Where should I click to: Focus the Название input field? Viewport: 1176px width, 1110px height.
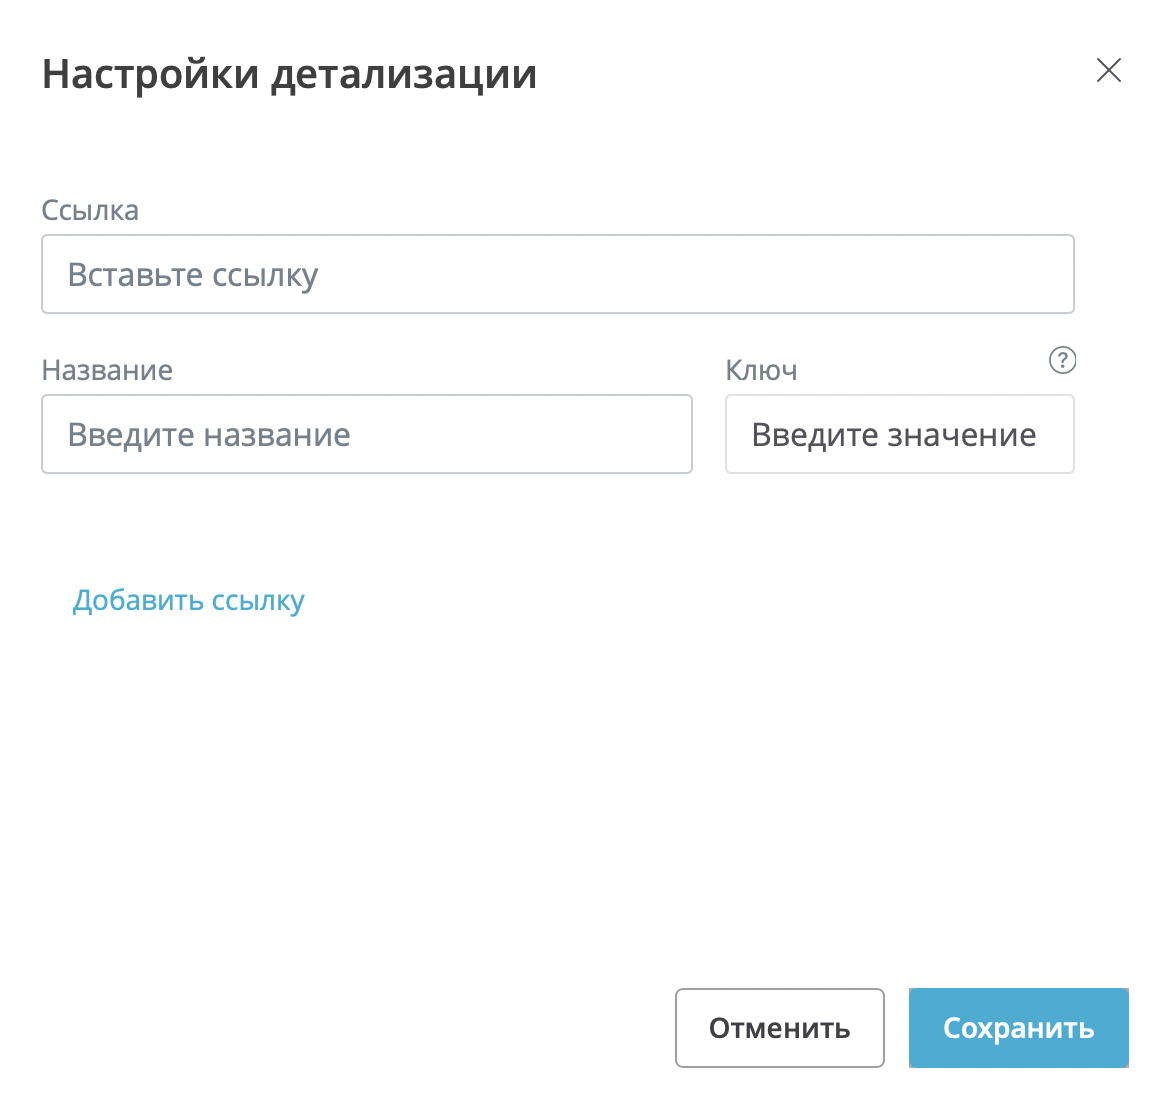366,434
